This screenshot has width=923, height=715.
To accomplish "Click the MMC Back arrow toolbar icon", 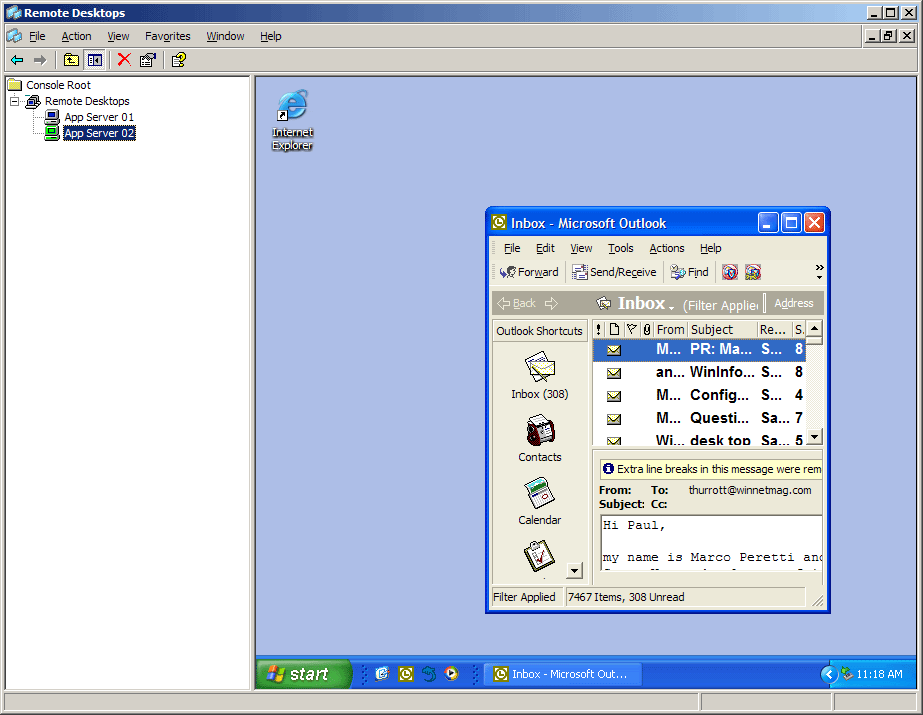I will coord(17,60).
